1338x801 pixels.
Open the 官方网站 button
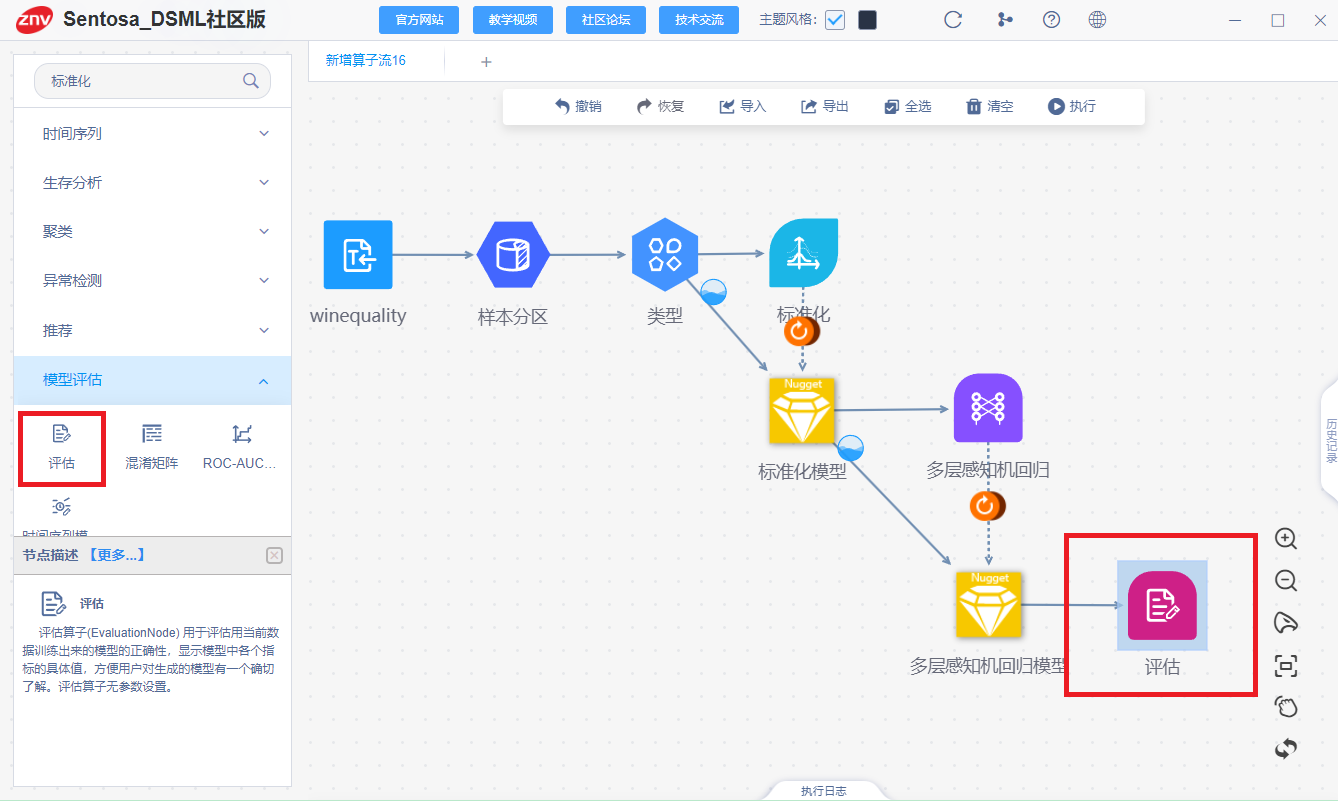420,20
